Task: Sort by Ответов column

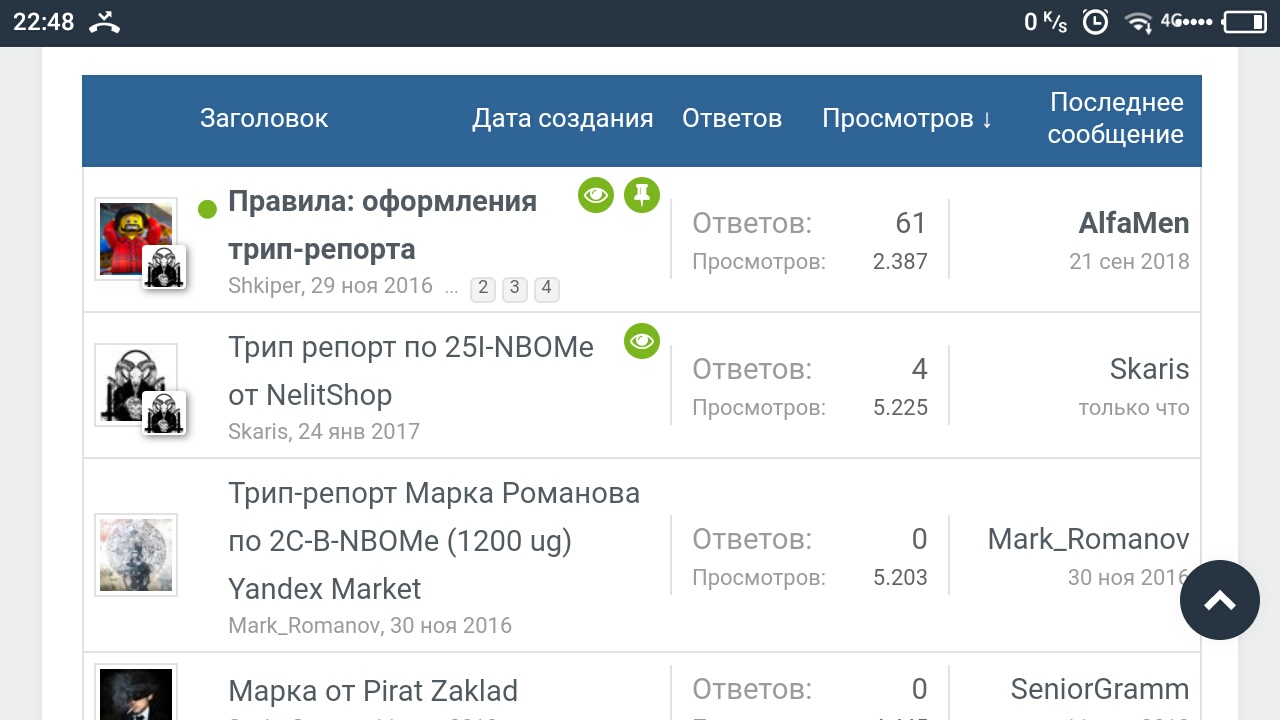Action: point(732,118)
